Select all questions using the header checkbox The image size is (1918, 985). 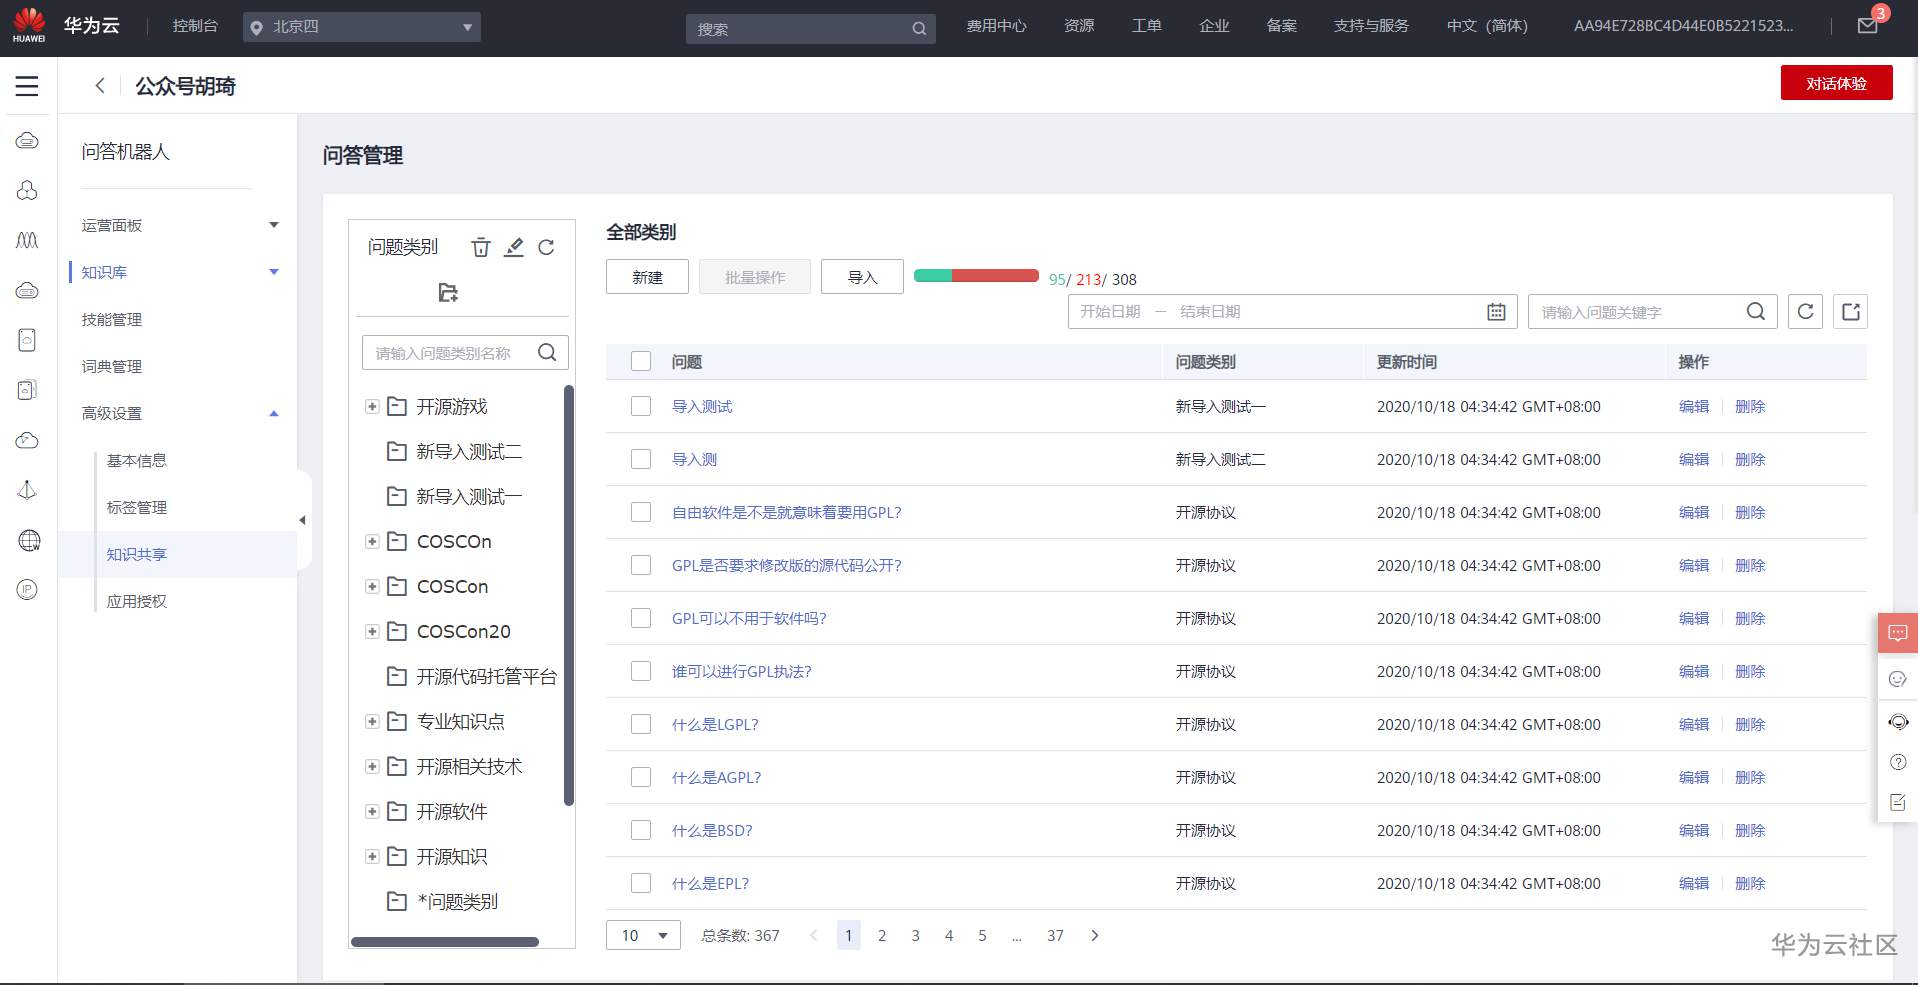pyautogui.click(x=640, y=361)
